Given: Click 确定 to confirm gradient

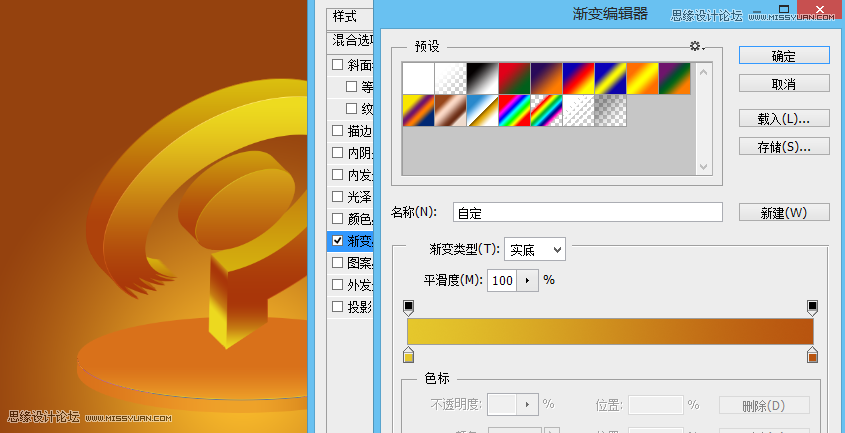Looking at the screenshot, I should pyautogui.click(x=784, y=55).
